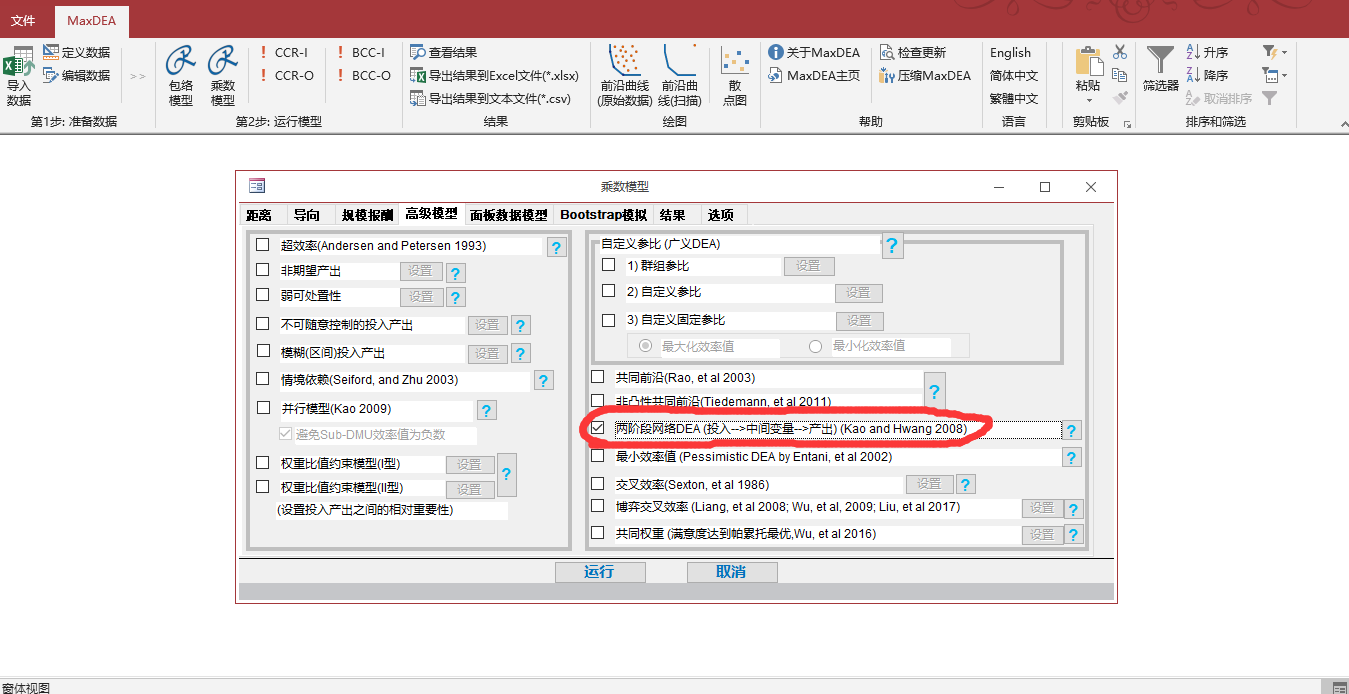The width and height of the screenshot is (1349, 694).
Task: Run the CCR-O model shortcut
Action: click(285, 75)
